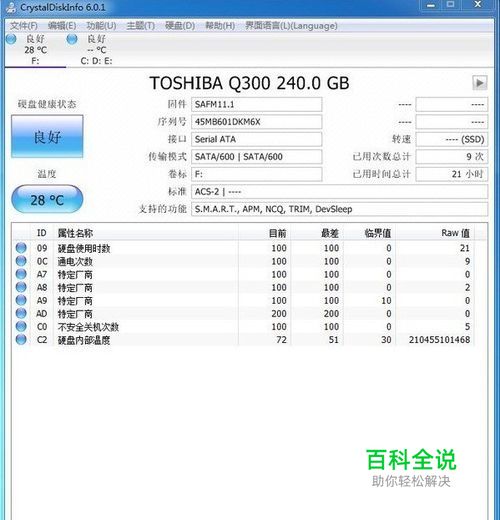Click the power-on count field 9 次
Image resolution: width=500 pixels, height=520 pixels.
point(452,156)
